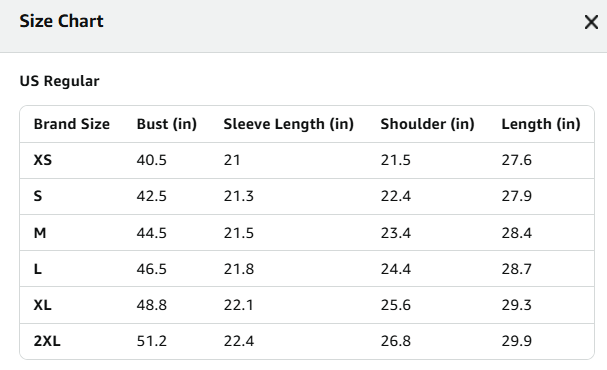The width and height of the screenshot is (607, 370).
Task: Click the Shoulder (in) column header
Action: 427,124
